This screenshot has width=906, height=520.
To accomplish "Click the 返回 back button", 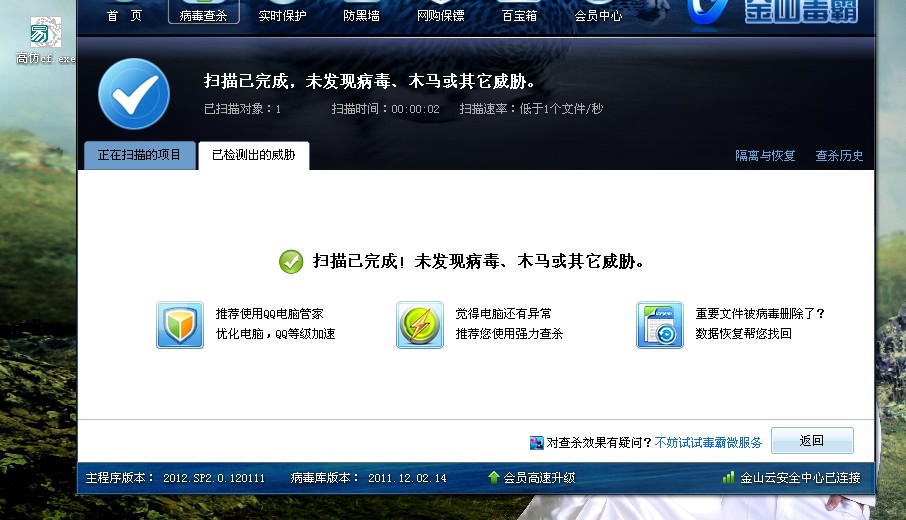I will click(x=812, y=440).
